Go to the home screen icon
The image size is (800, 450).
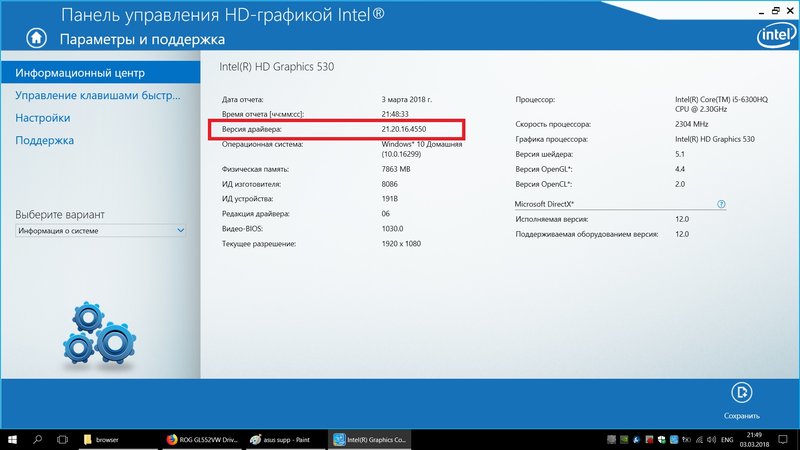36,38
